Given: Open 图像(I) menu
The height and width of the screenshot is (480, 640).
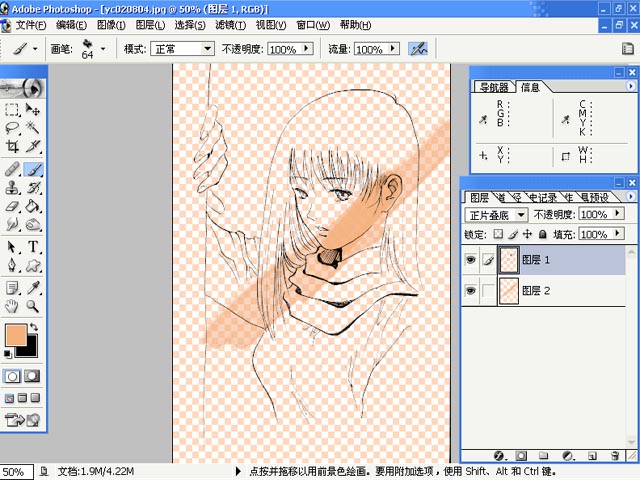Looking at the screenshot, I should click(x=111, y=25).
